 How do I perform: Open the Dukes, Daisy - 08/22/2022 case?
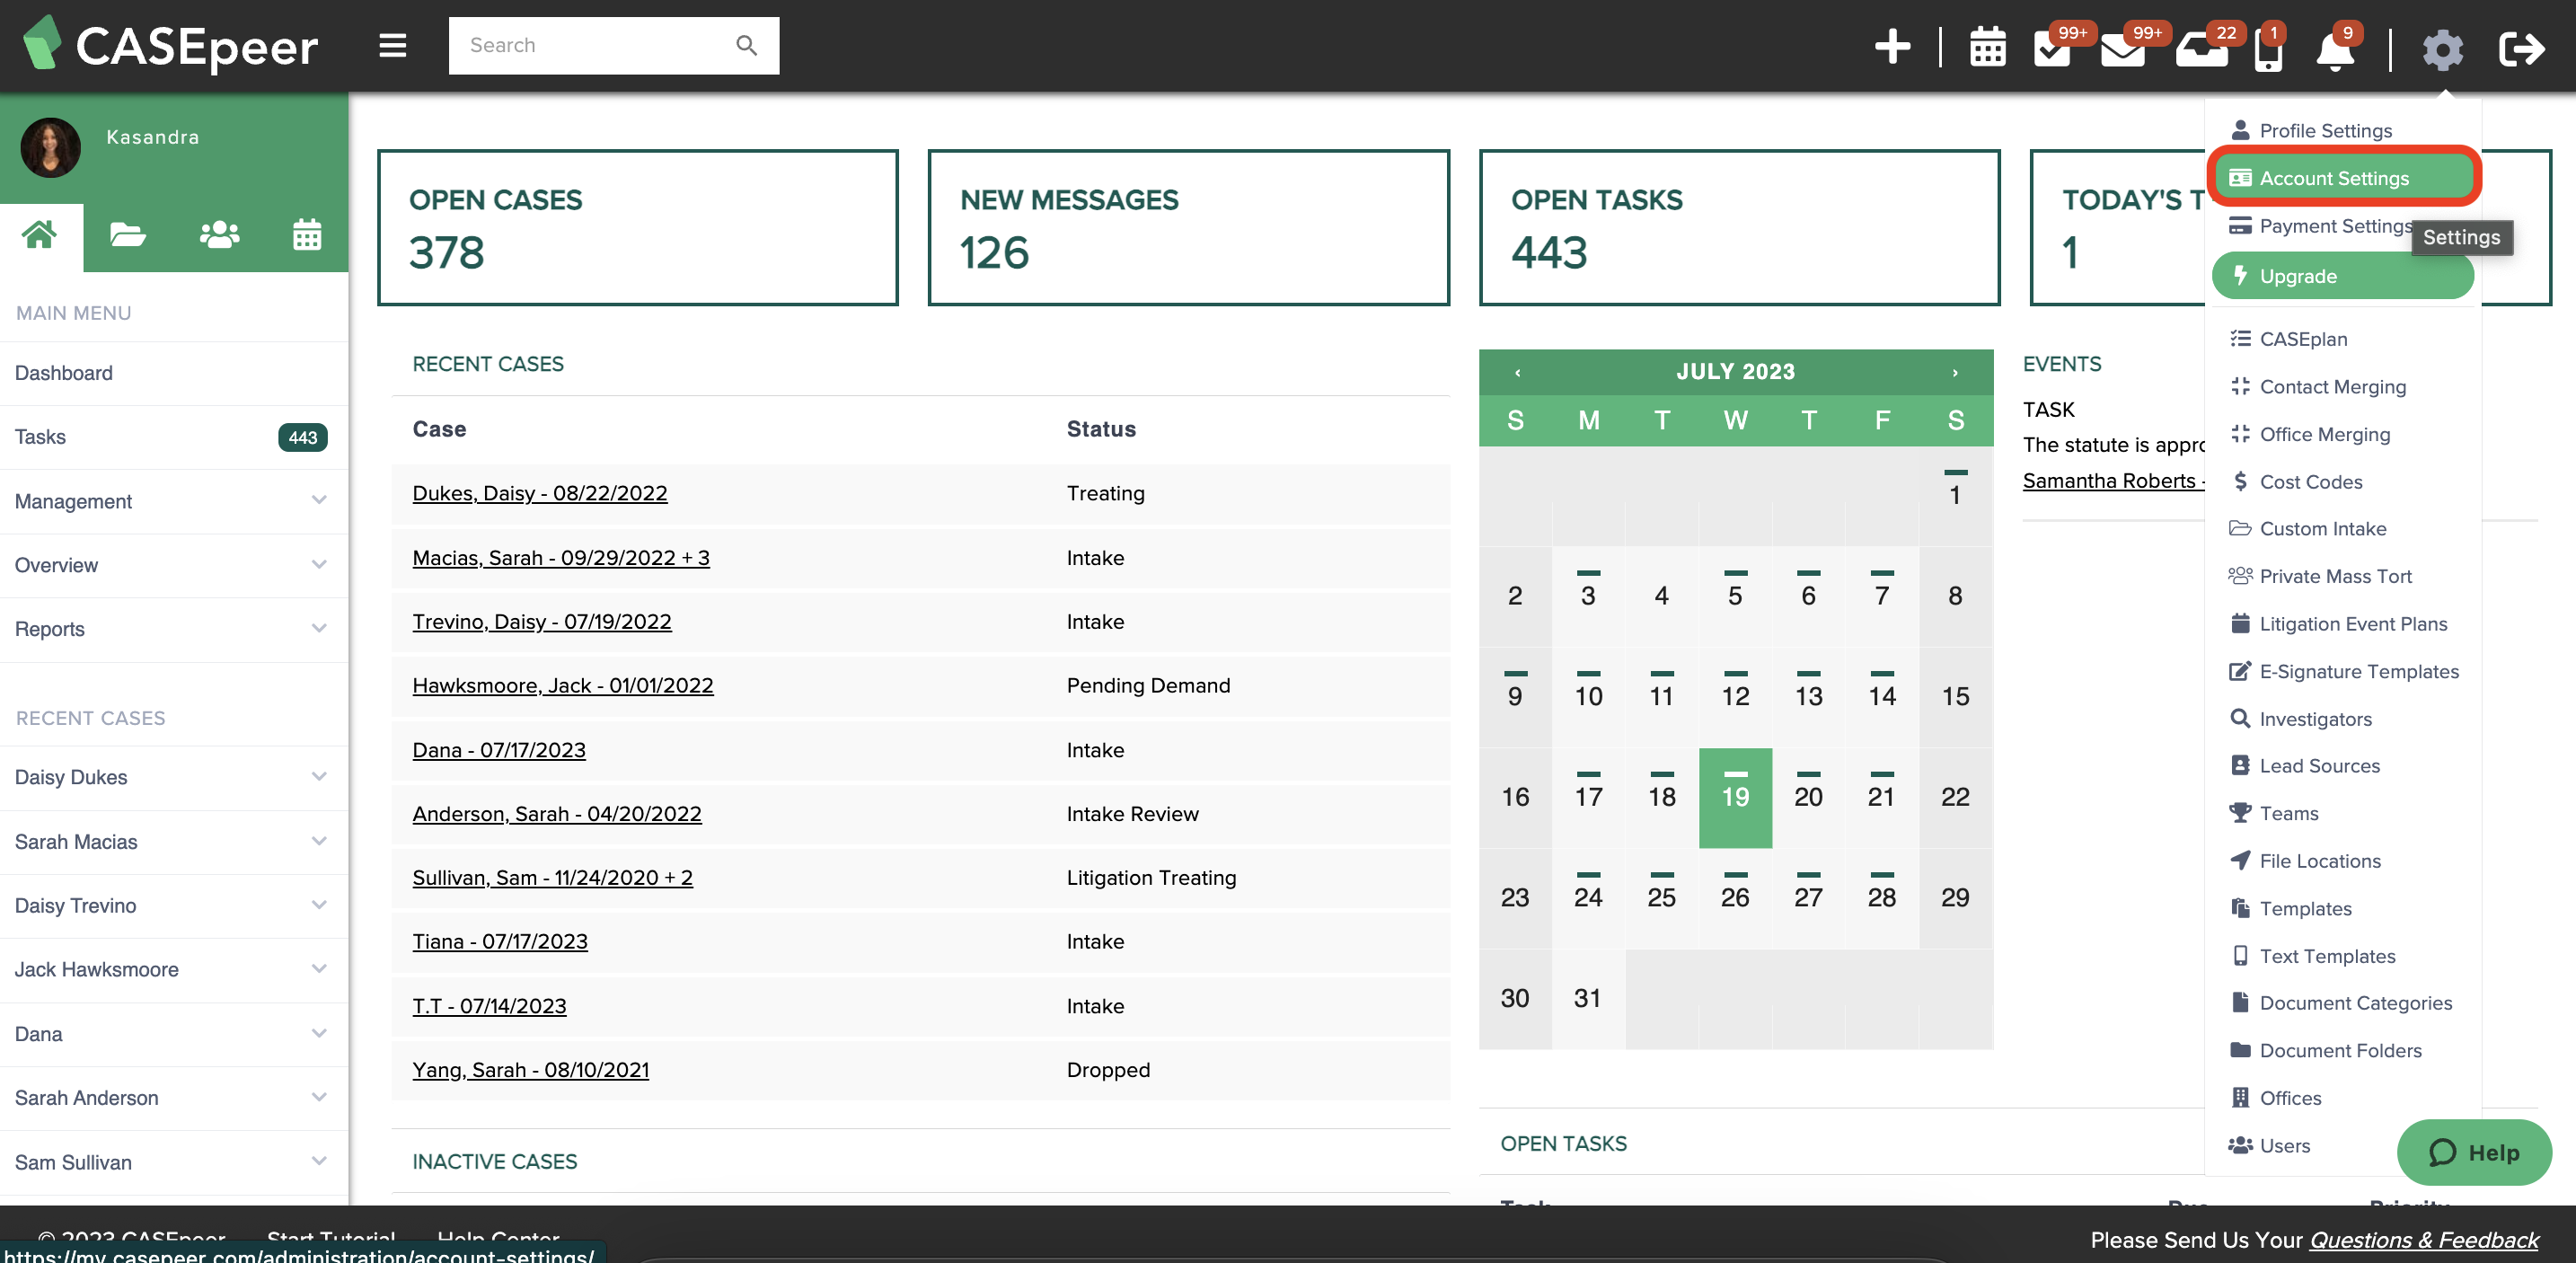[540, 492]
